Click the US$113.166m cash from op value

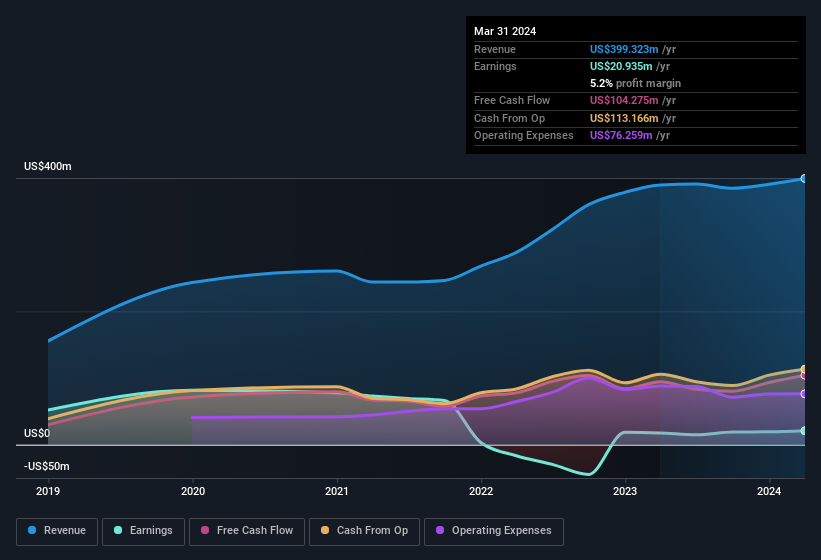point(624,118)
